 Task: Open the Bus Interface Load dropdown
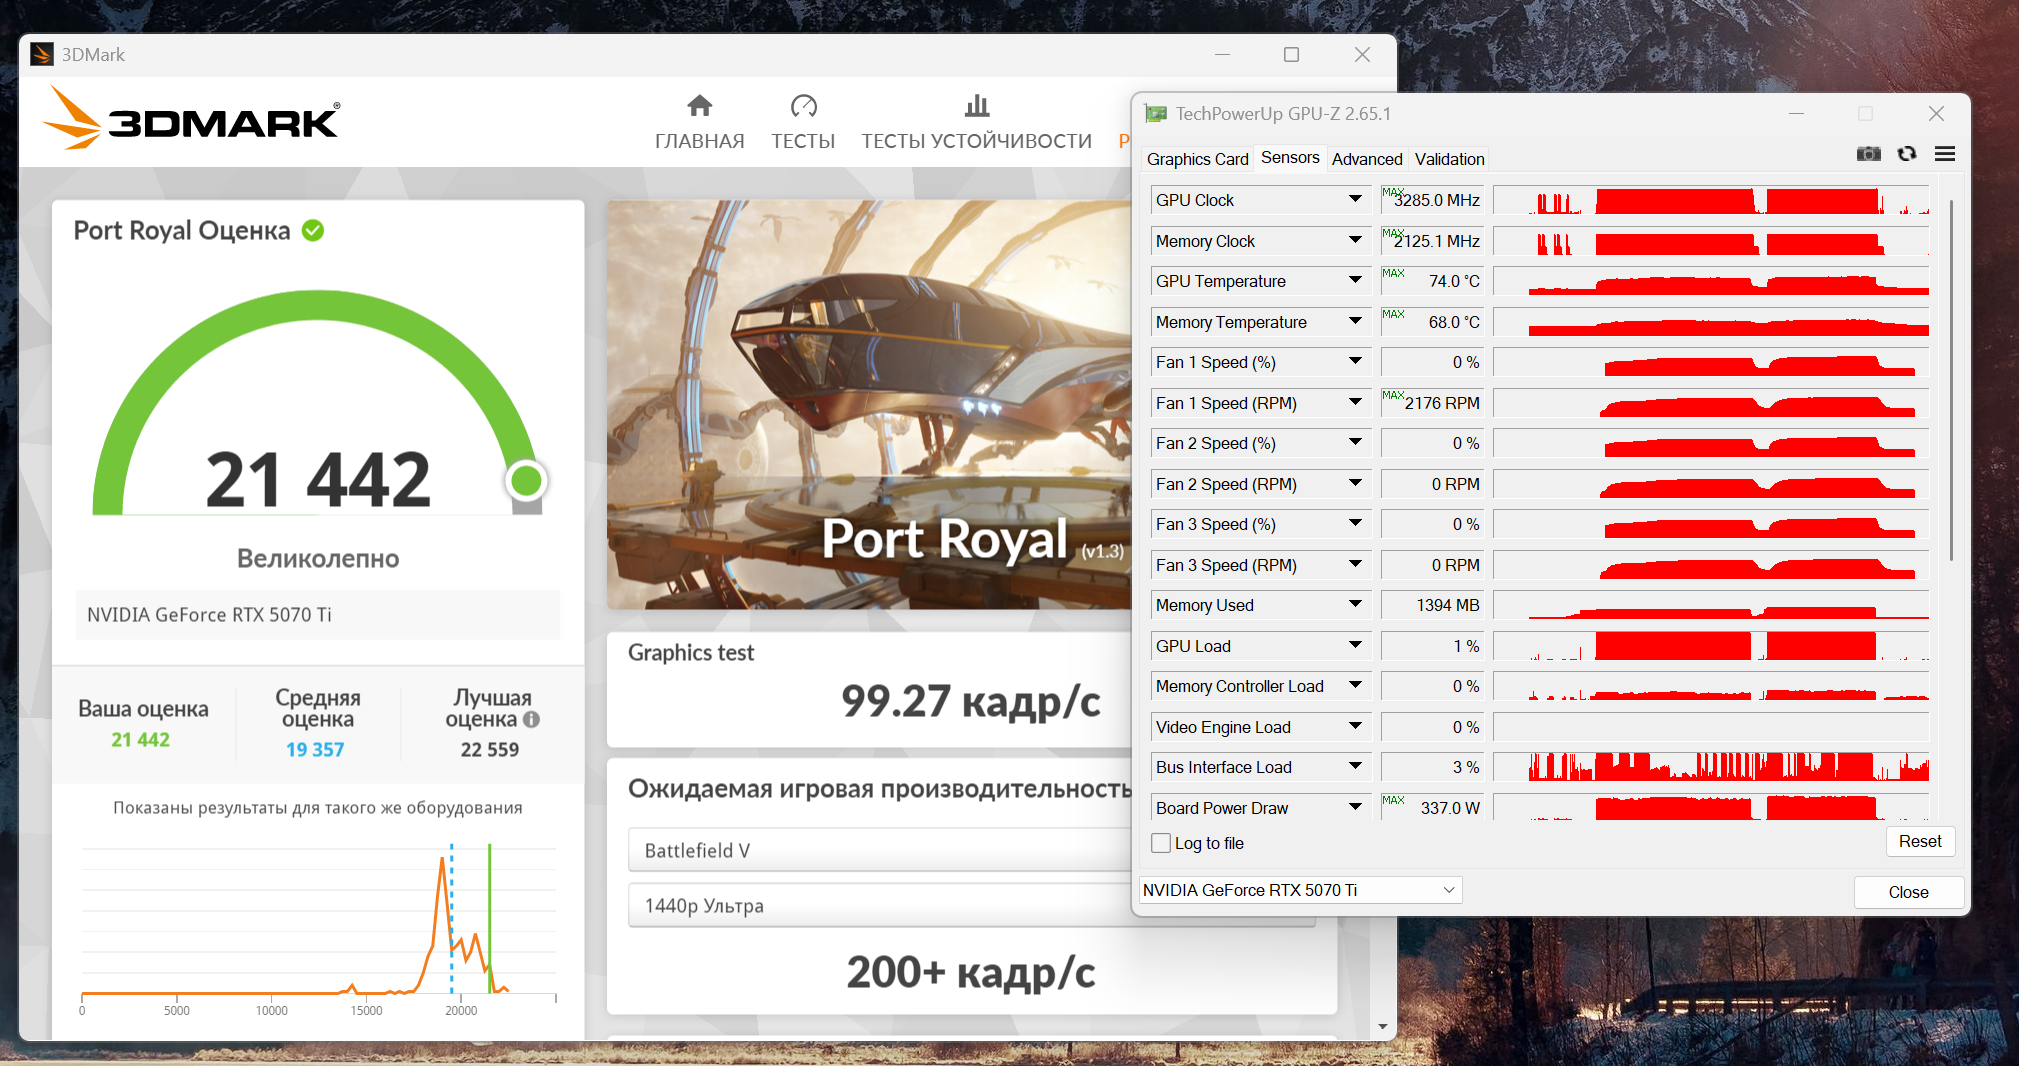coord(1355,767)
